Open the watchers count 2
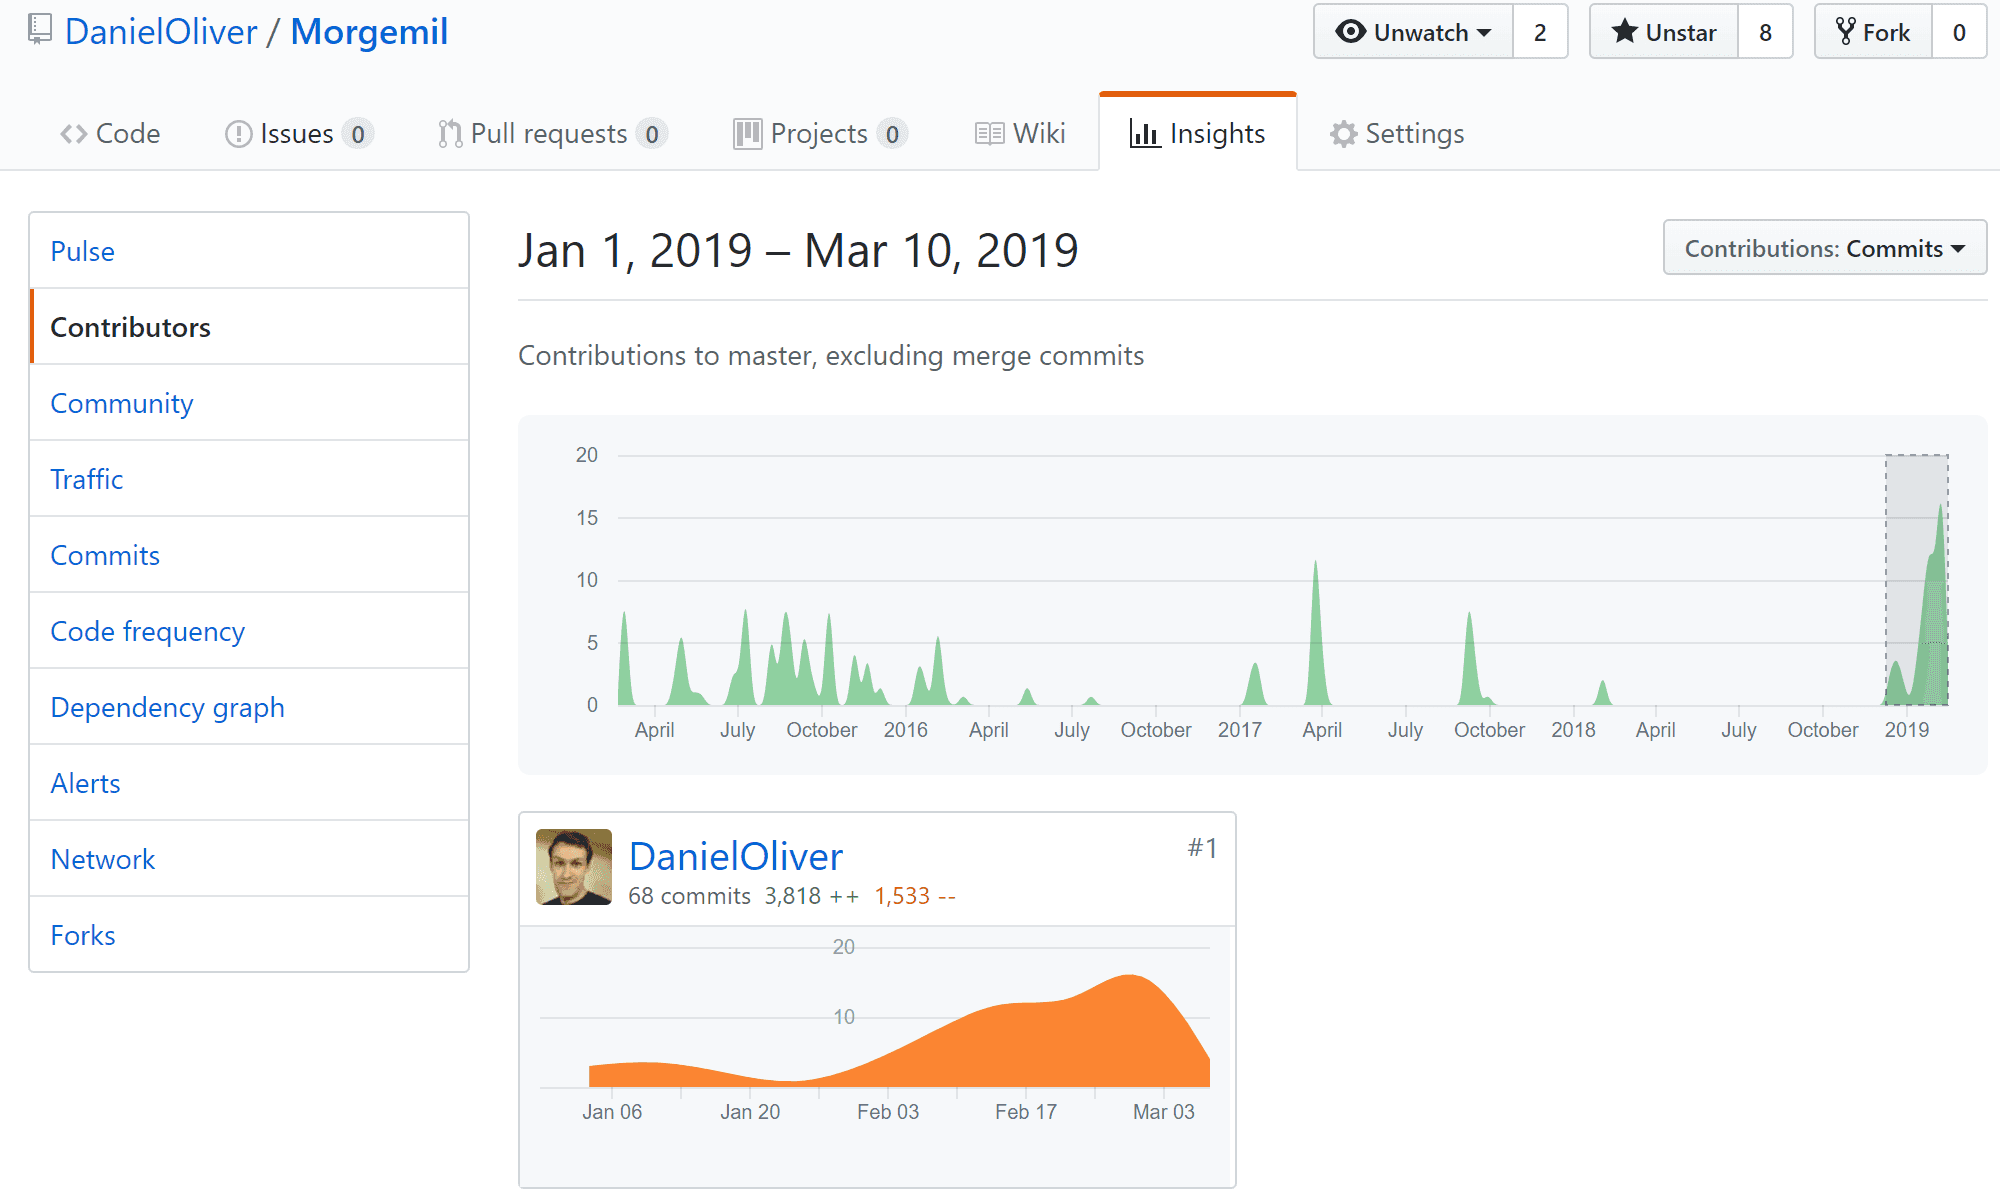 [1540, 32]
